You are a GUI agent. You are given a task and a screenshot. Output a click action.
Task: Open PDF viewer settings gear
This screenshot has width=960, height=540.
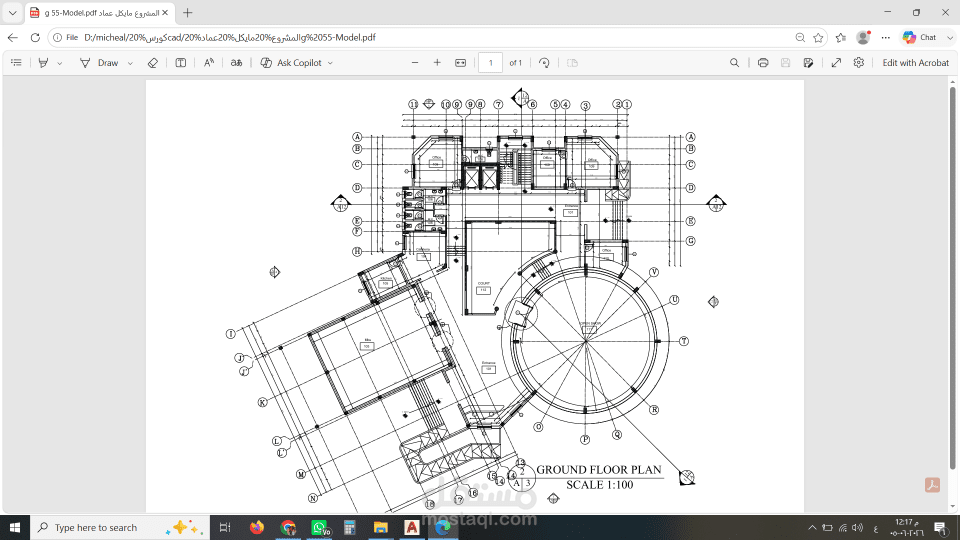click(859, 62)
